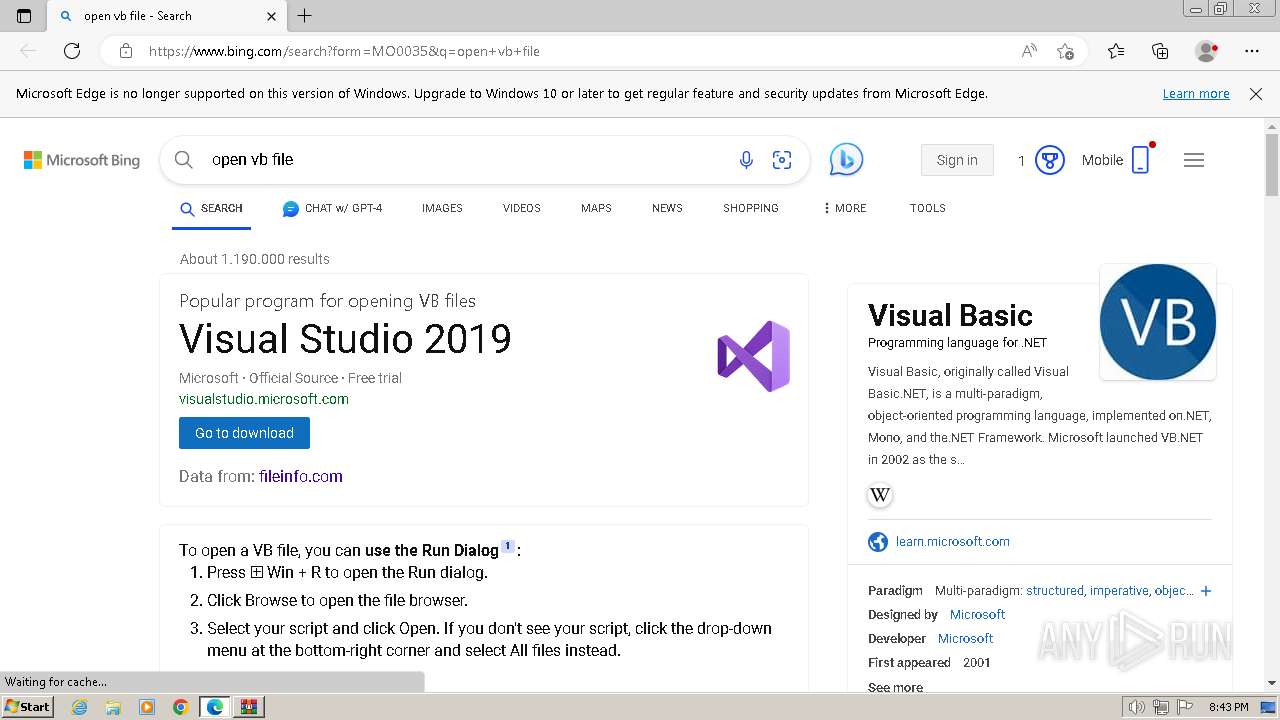Switch to the MAPS tab

596,208
